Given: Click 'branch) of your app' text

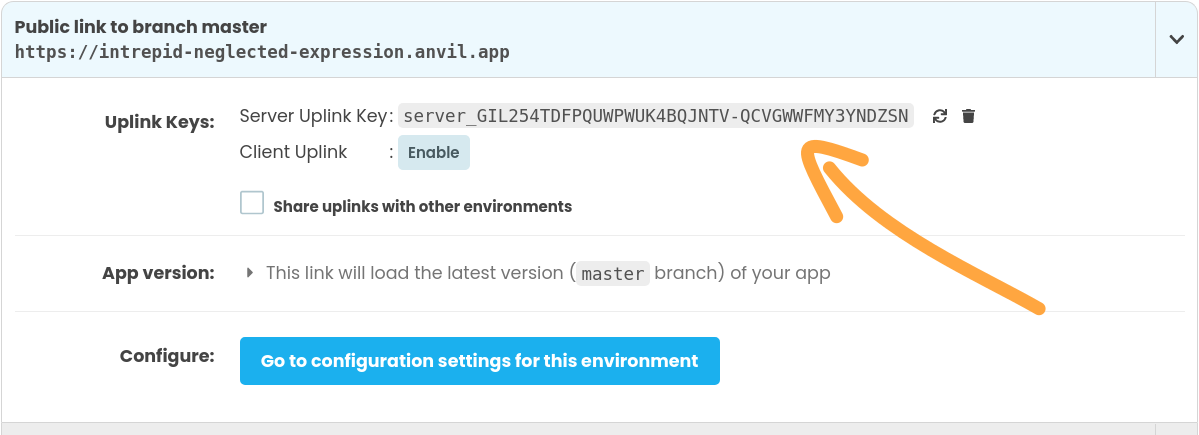Looking at the screenshot, I should [742, 273].
